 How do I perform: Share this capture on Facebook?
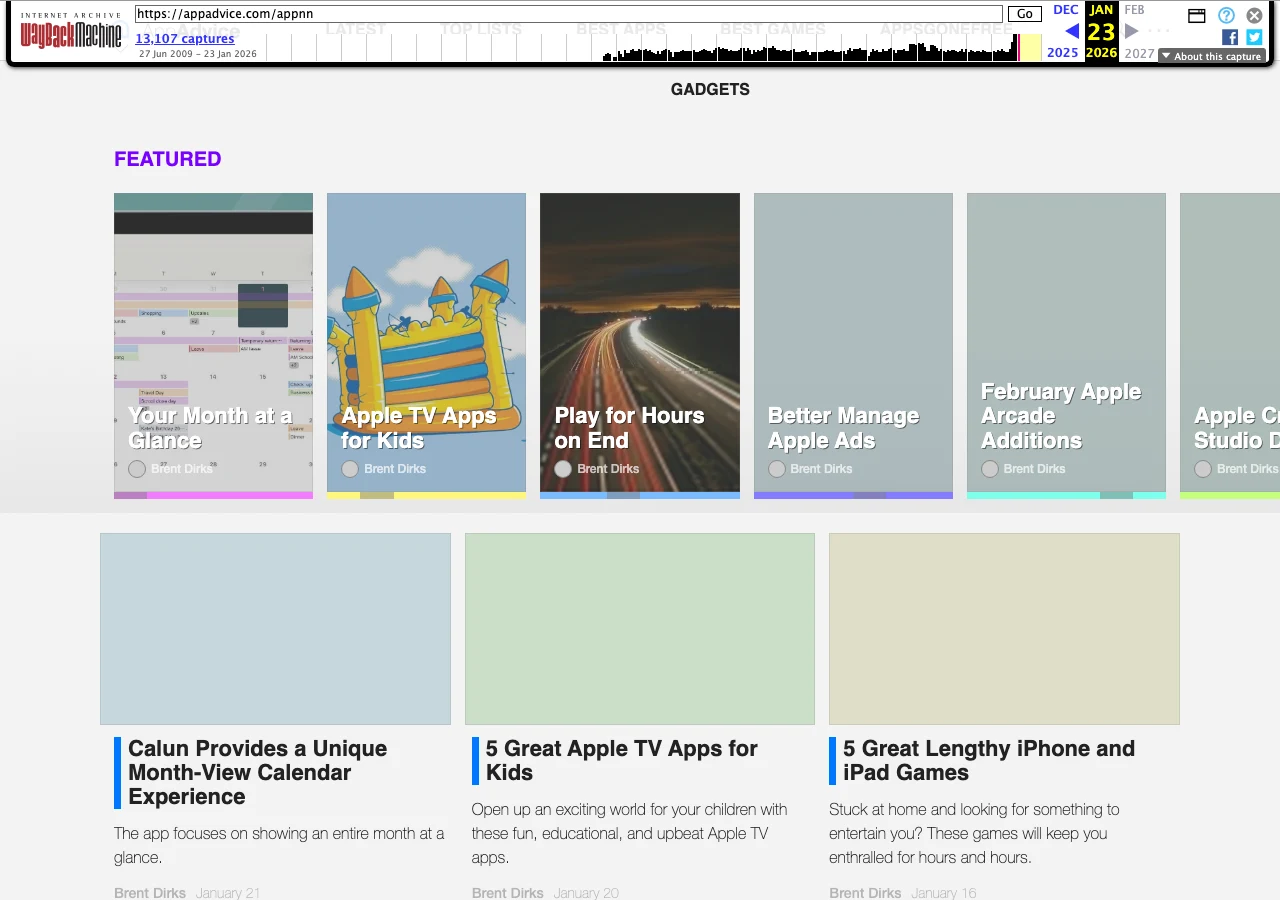tap(1230, 37)
